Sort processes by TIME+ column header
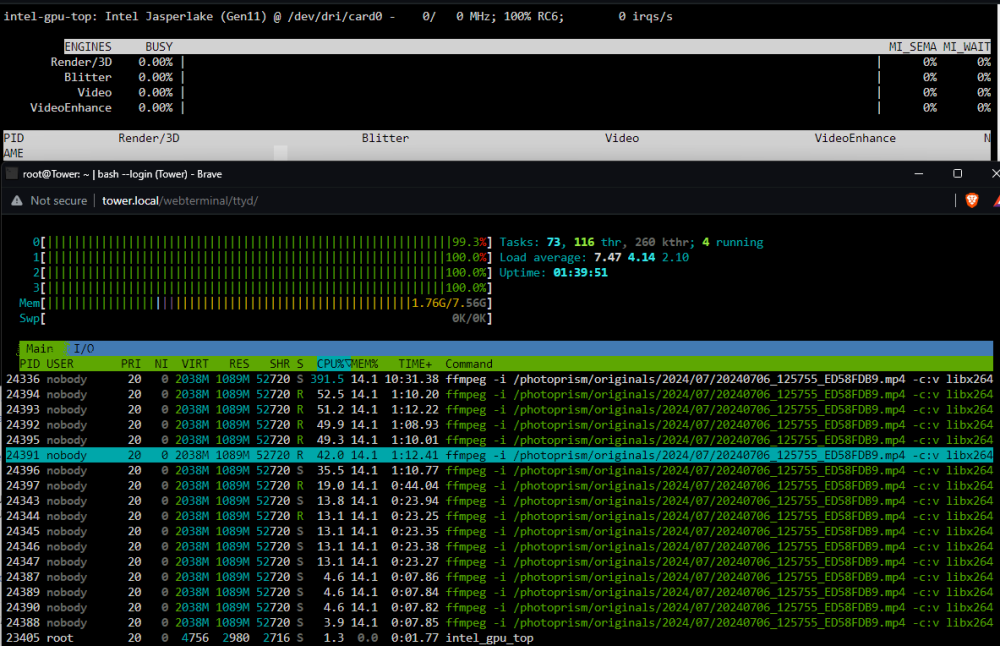Screen dimensions: 1000x646 pyautogui.click(x=415, y=364)
